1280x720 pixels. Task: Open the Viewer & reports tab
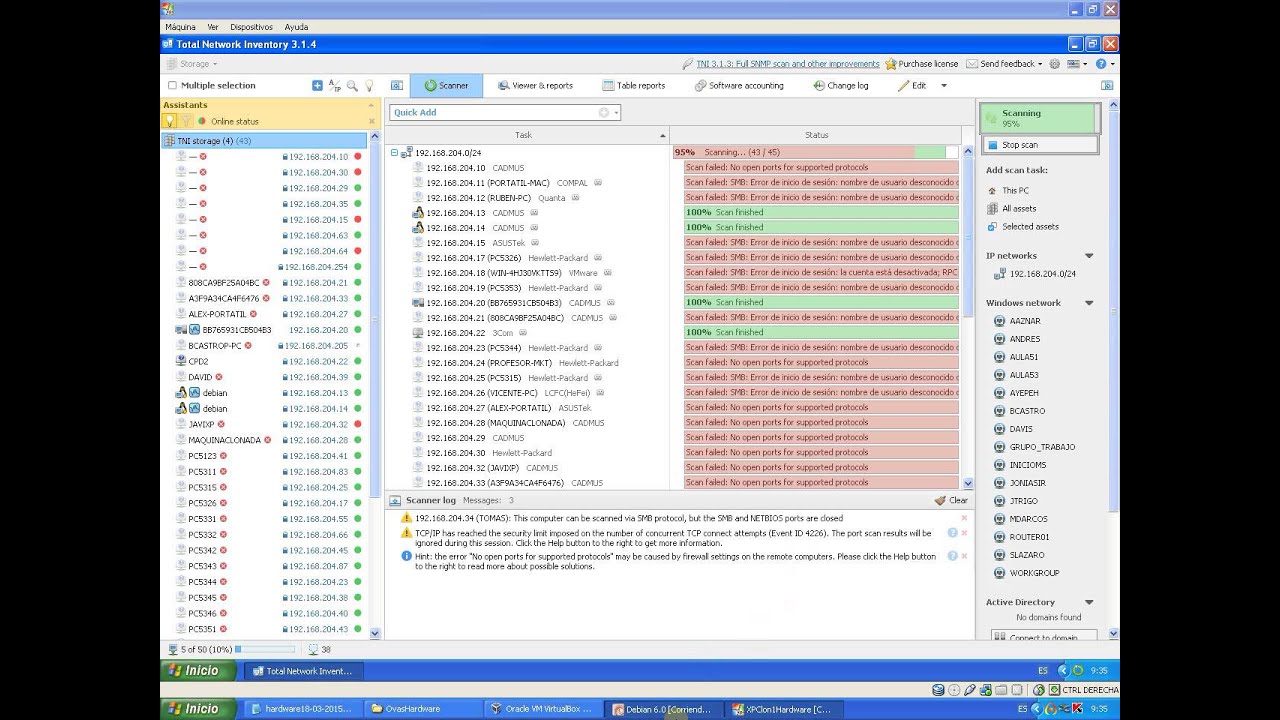tap(535, 86)
